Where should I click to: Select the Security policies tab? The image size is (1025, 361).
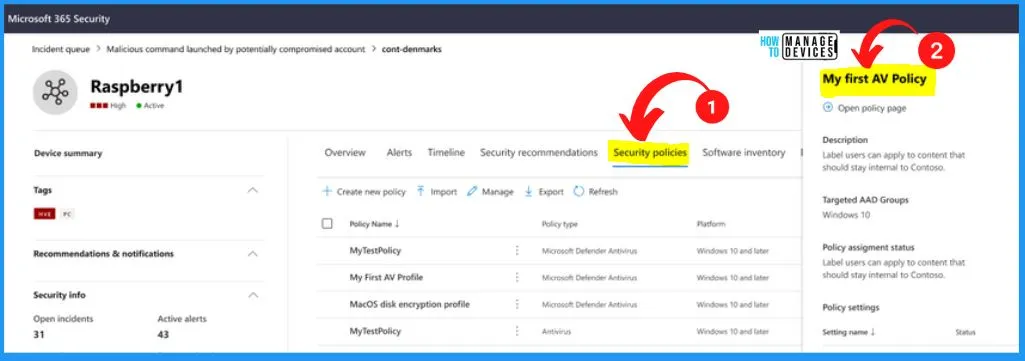[650, 152]
